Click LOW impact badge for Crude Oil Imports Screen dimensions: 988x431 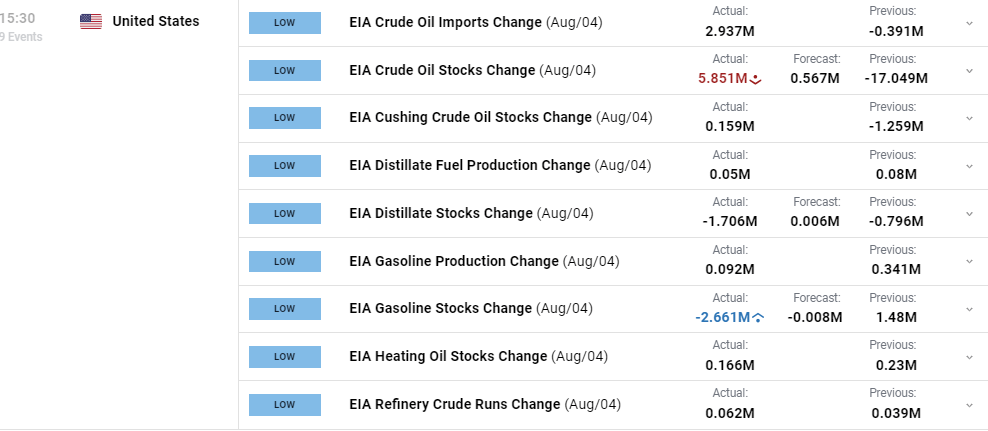285,23
